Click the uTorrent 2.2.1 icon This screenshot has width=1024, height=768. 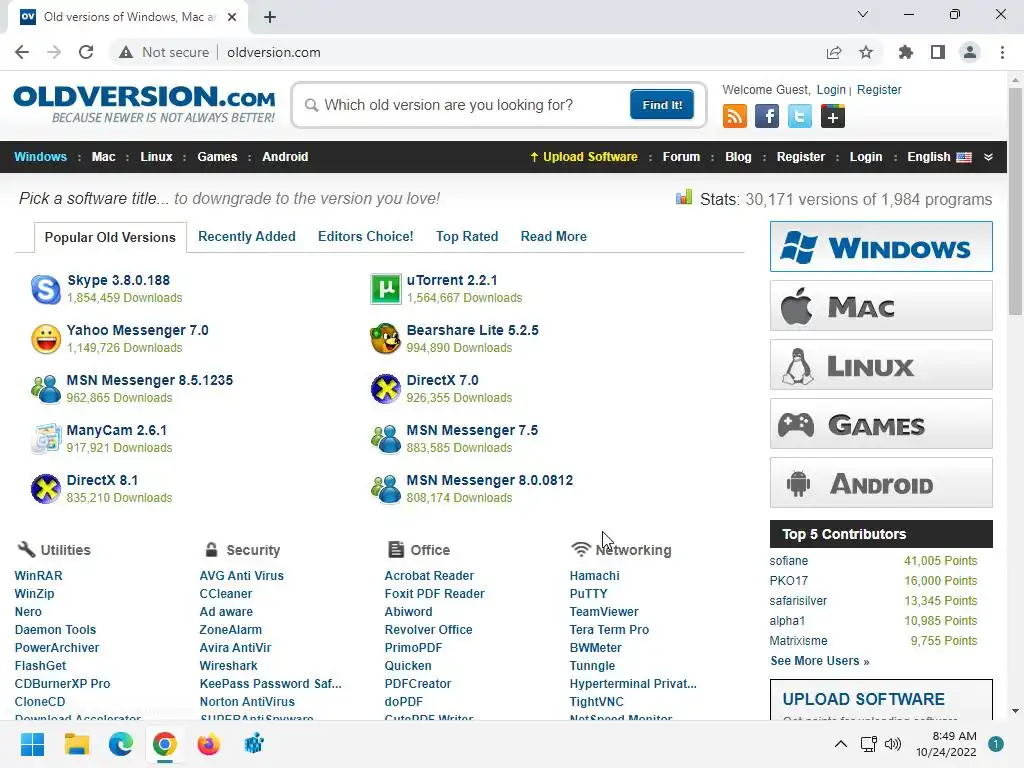(x=385, y=289)
